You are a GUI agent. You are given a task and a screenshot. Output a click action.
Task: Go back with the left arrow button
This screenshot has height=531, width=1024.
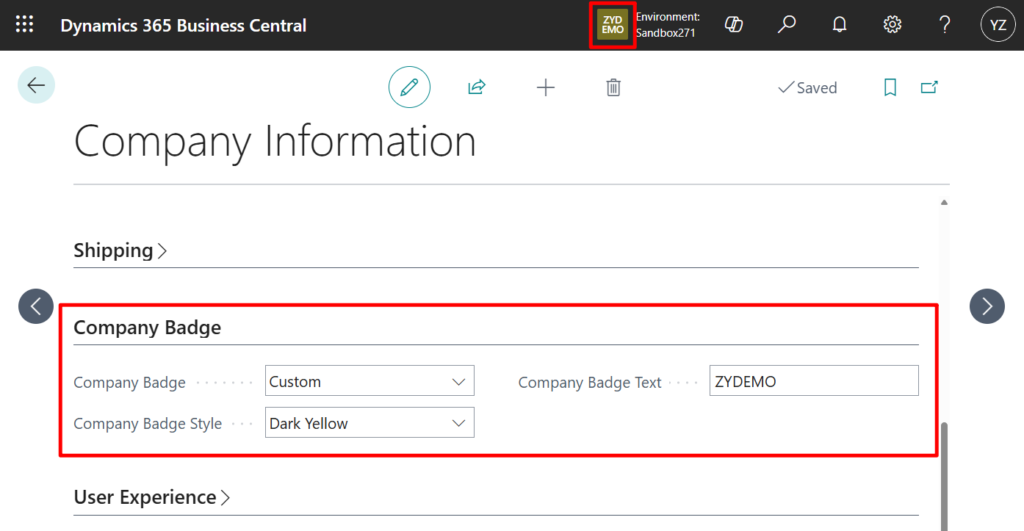point(36,86)
